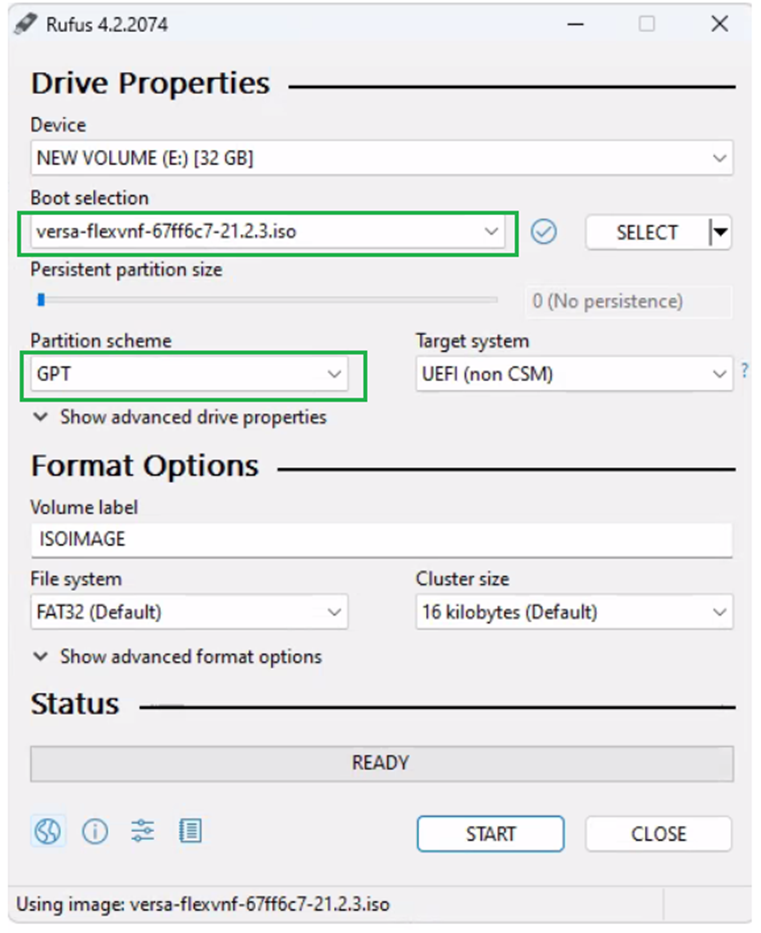The height and width of the screenshot is (933, 761).
Task: Click the Partition scheme label
Action: click(x=101, y=341)
